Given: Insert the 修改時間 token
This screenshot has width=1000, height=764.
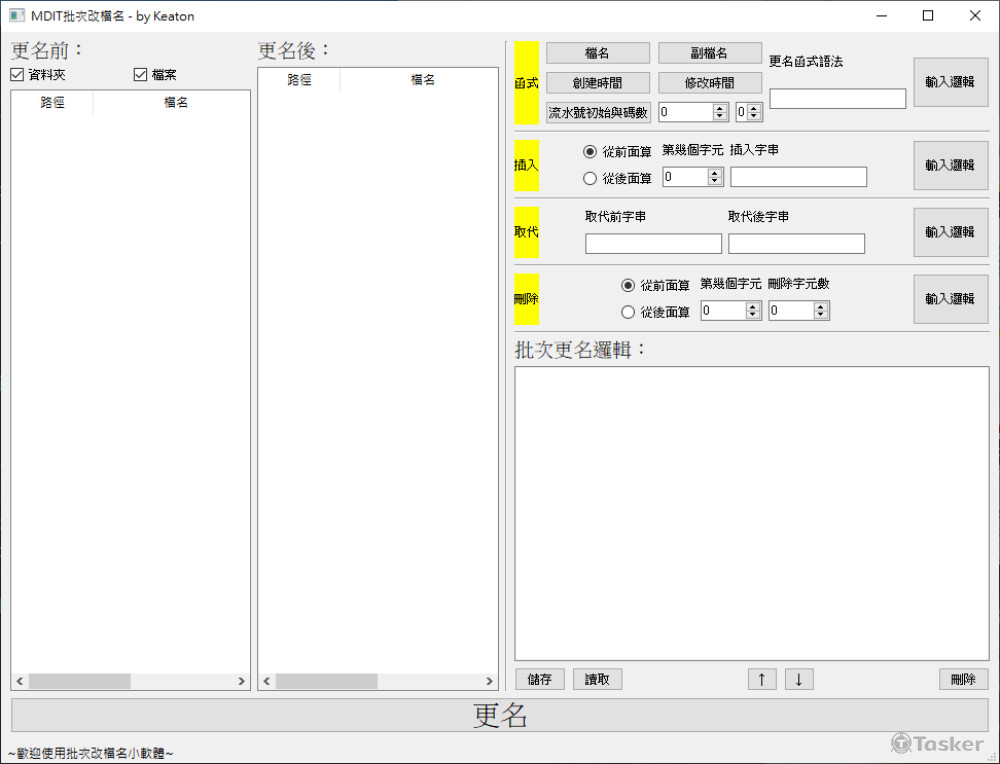Looking at the screenshot, I should (x=709, y=82).
